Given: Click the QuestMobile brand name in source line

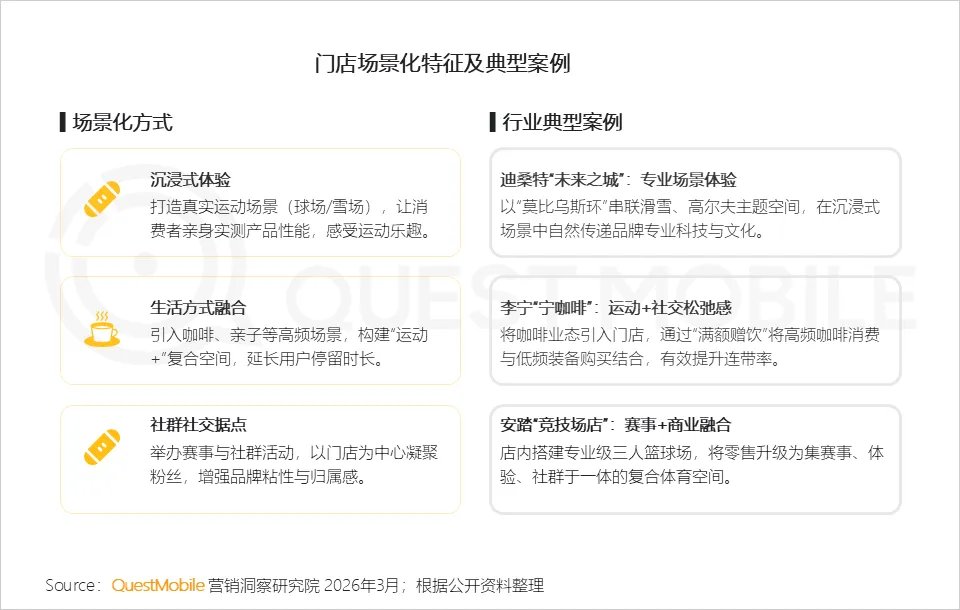Looking at the screenshot, I should click(x=158, y=585).
